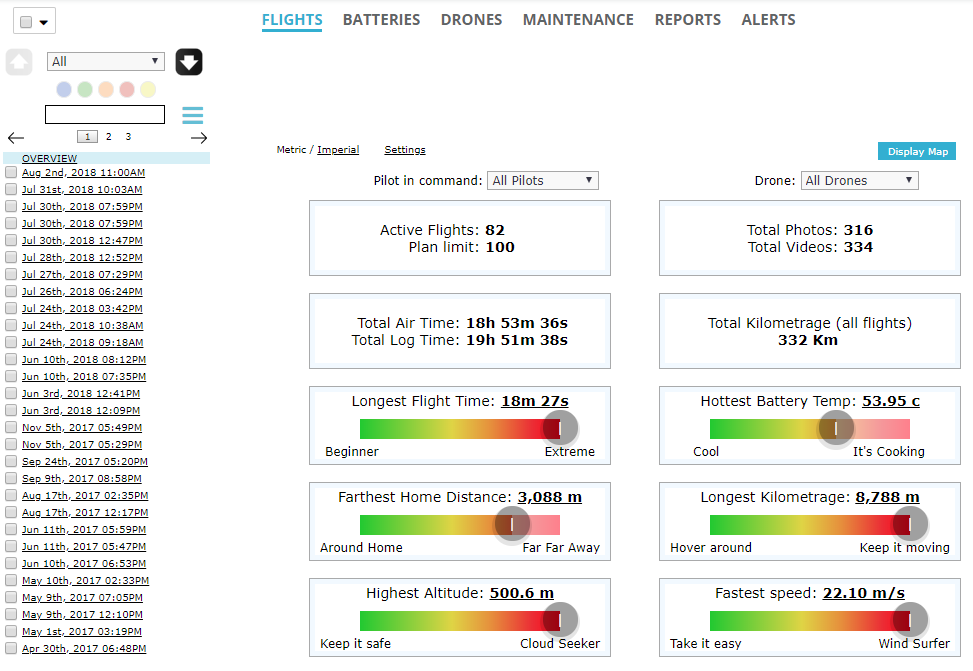Check the Jul 26th, 2018 06:24PM flight checkbox

(11, 291)
